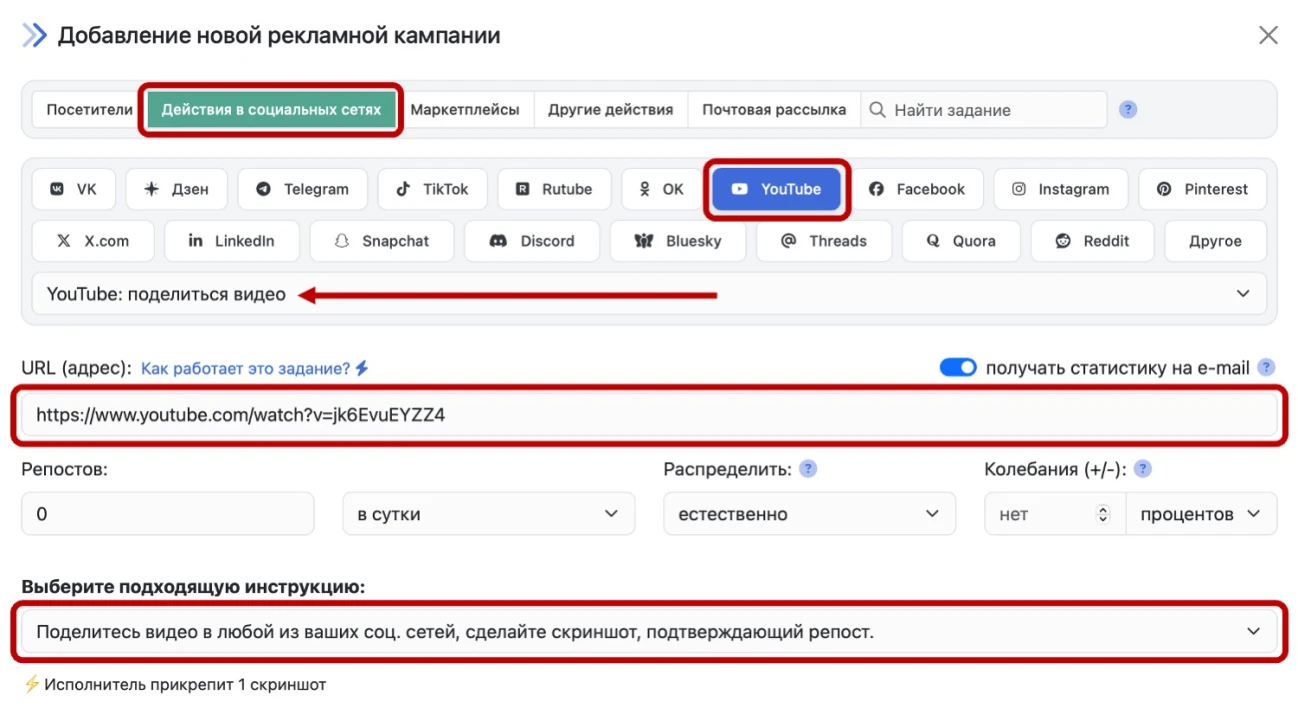The height and width of the screenshot is (708, 1298).
Task: Select the Snapchat network button
Action: click(x=381, y=241)
